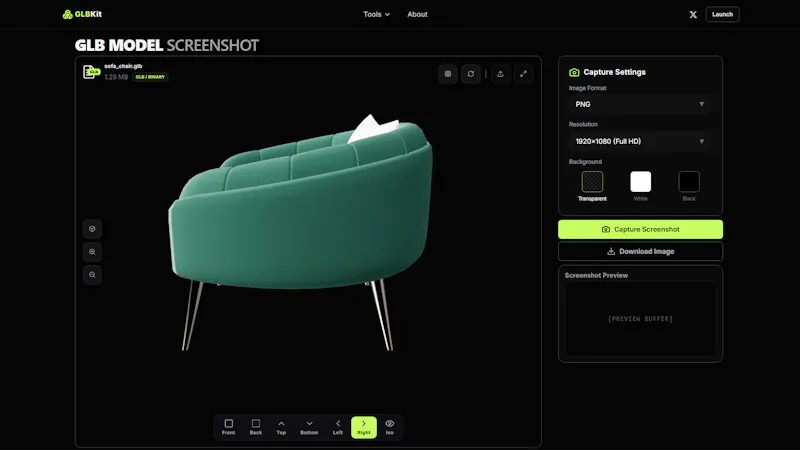Click the green sofa chair model
Image resolution: width=800 pixels, height=450 pixels.
pyautogui.click(x=301, y=230)
